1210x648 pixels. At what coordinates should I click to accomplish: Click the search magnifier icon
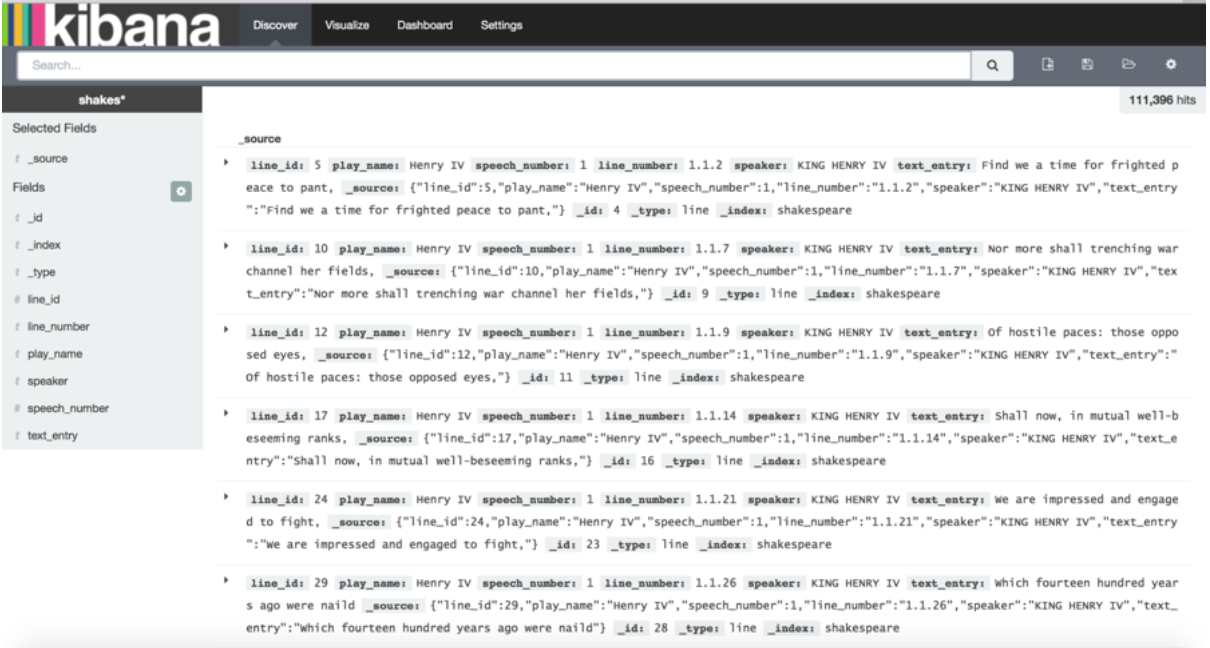(992, 65)
